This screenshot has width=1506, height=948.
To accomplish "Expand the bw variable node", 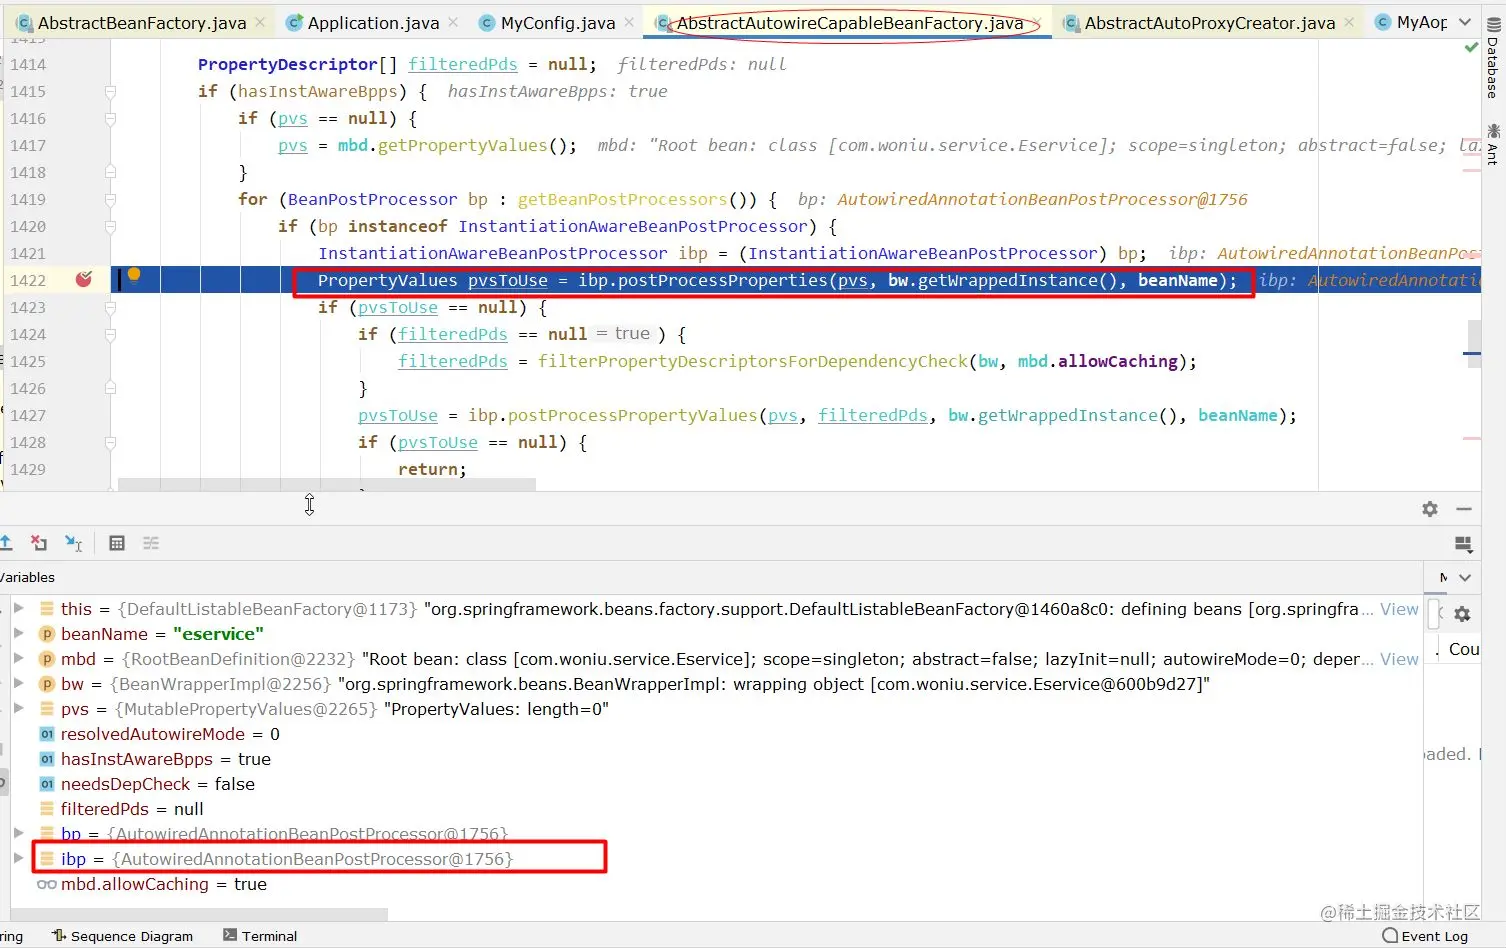I will pyautogui.click(x=18, y=683).
